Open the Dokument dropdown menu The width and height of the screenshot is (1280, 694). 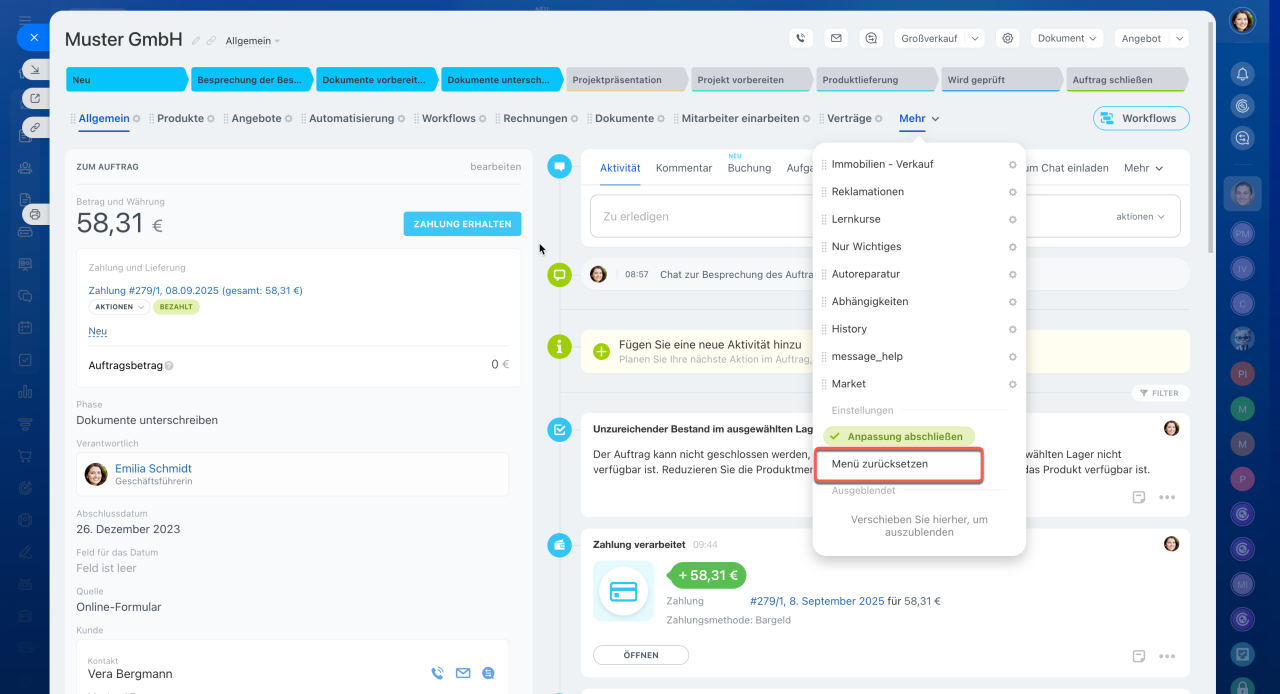coord(1066,38)
